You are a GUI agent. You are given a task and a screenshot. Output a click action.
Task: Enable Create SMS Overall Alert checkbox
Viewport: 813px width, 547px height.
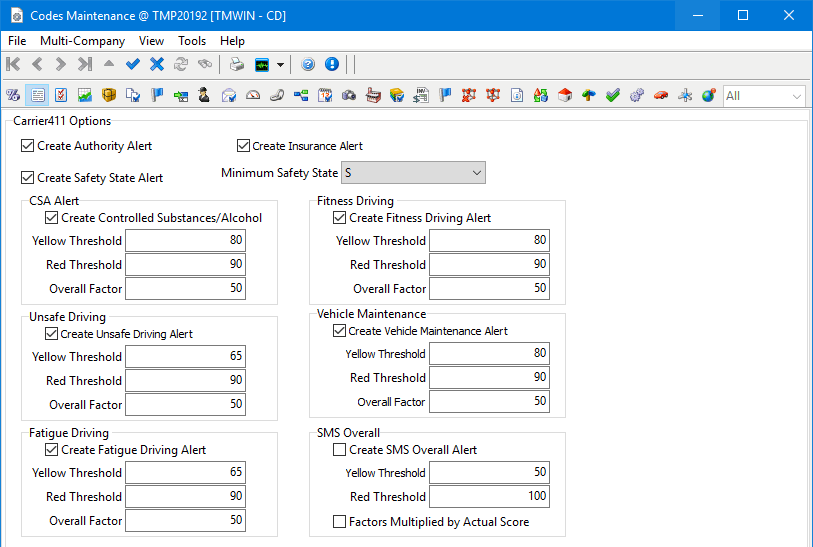pos(340,450)
